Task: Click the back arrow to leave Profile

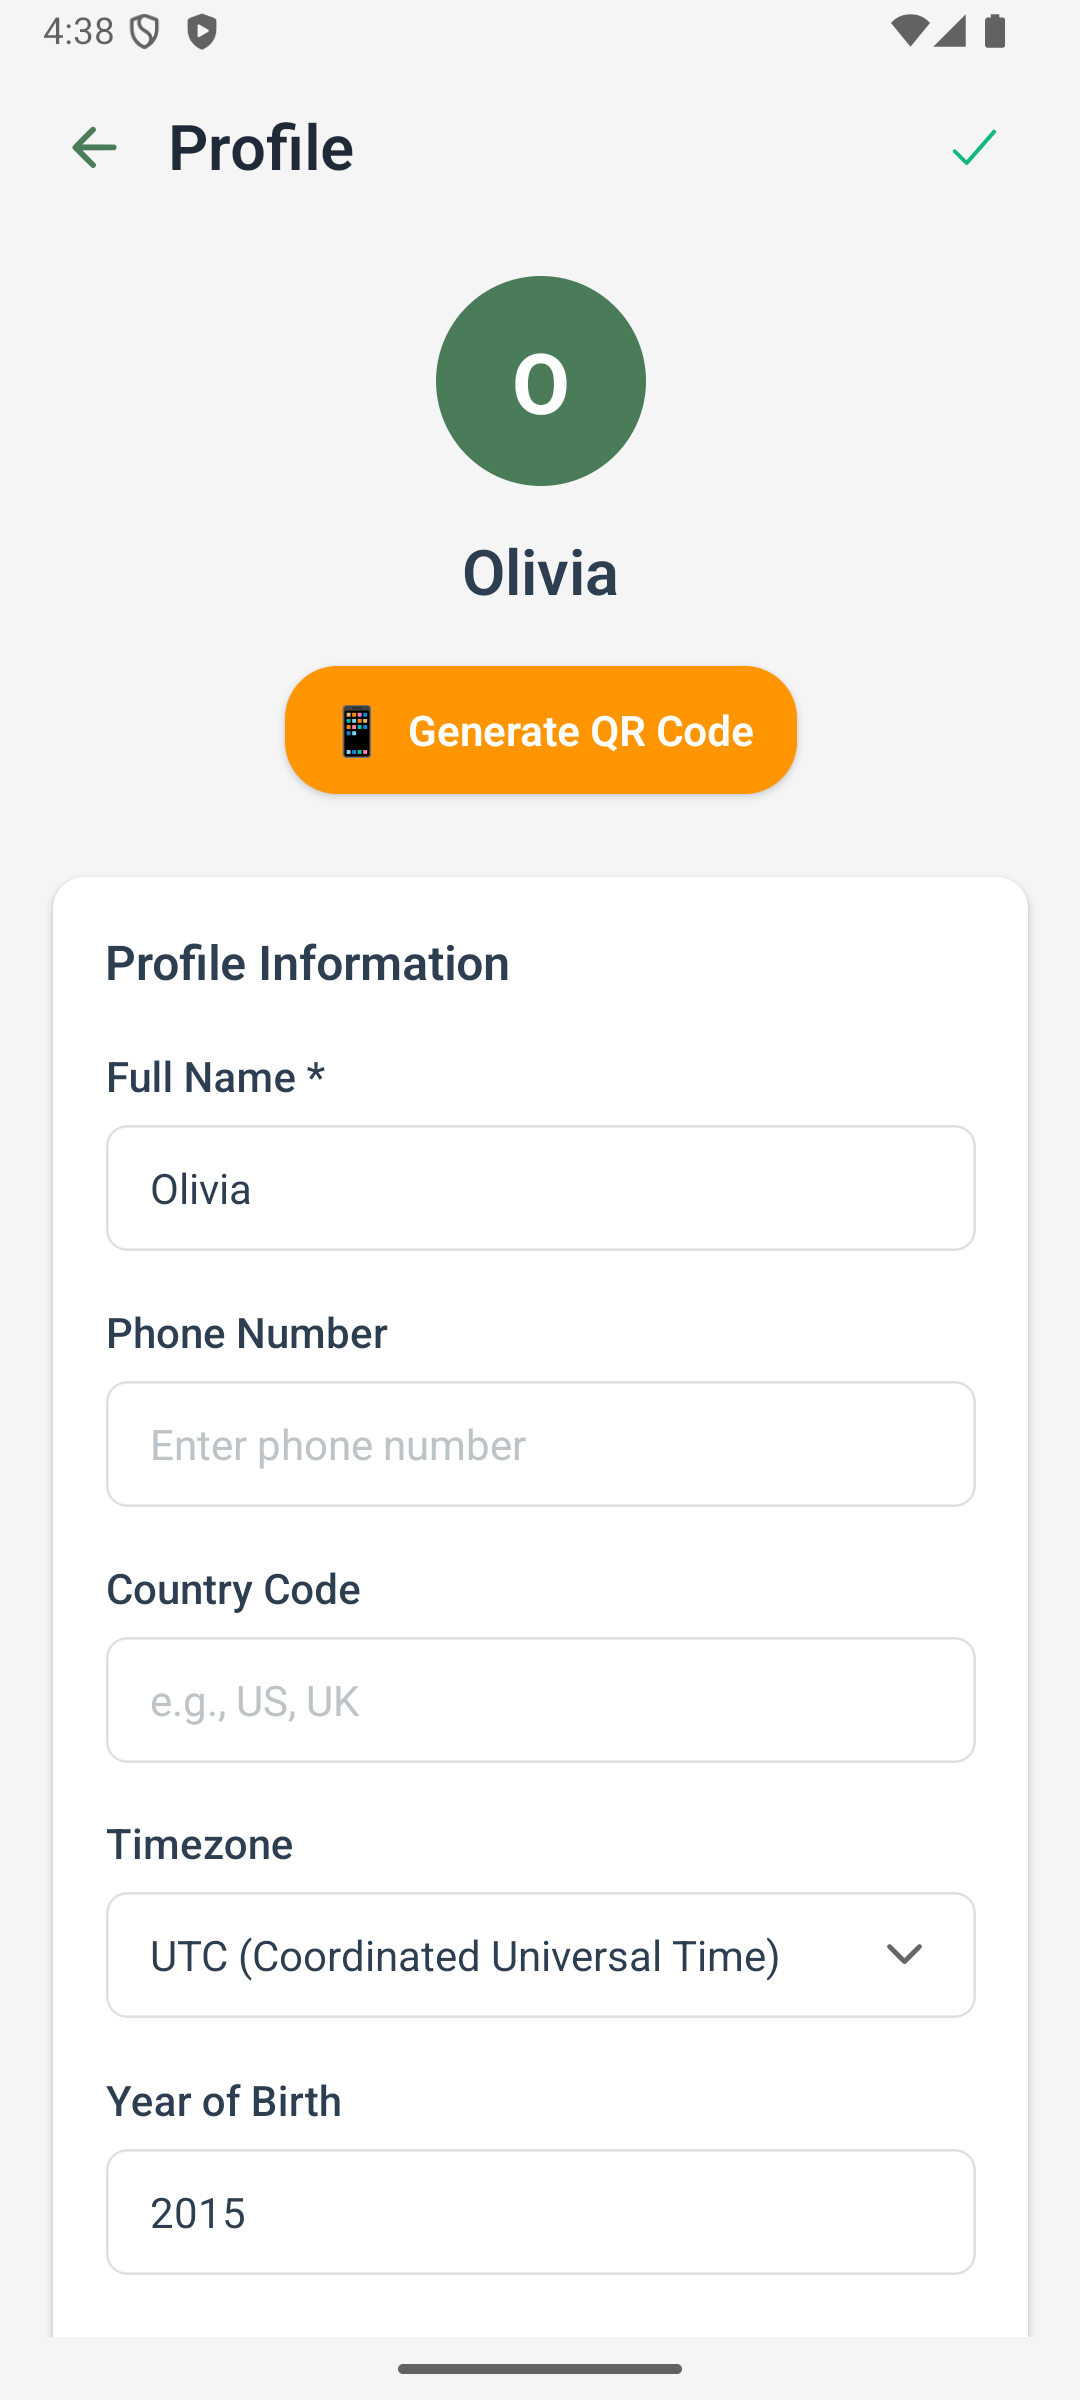Action: [94, 147]
